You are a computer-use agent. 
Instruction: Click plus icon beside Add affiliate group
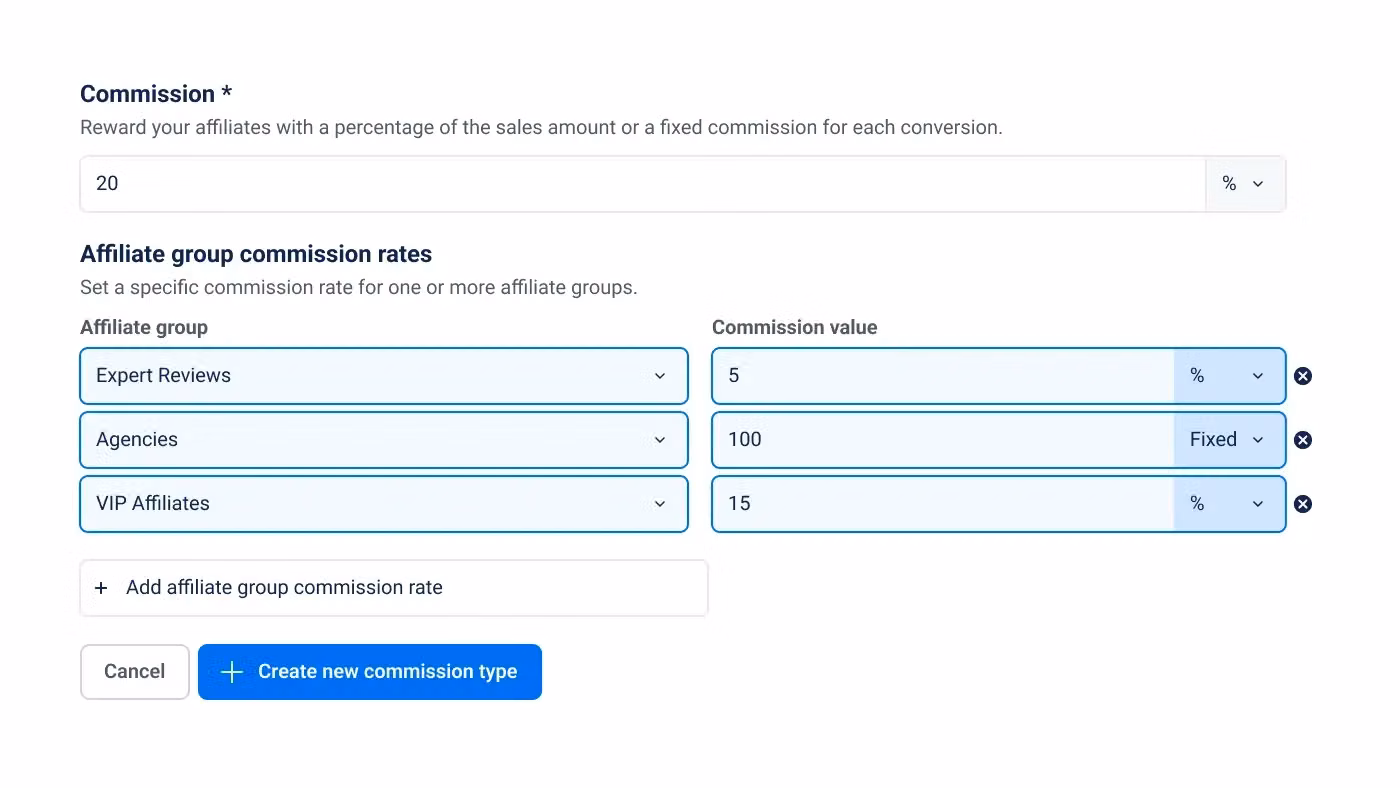click(x=101, y=588)
